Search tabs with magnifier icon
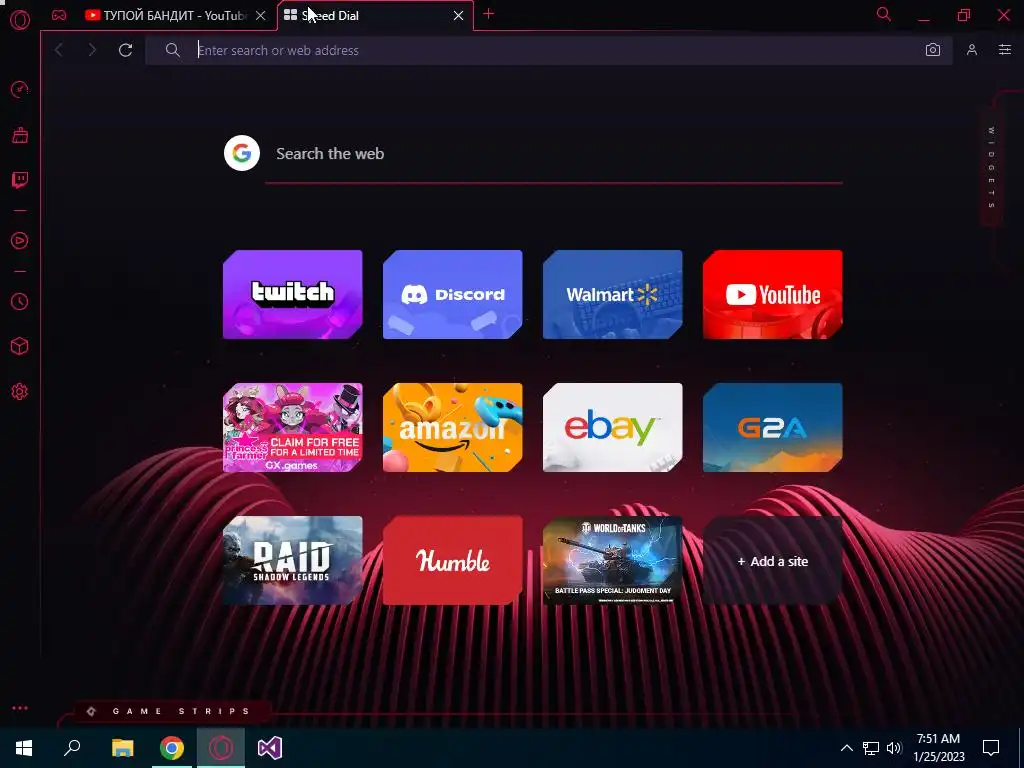 tap(884, 14)
